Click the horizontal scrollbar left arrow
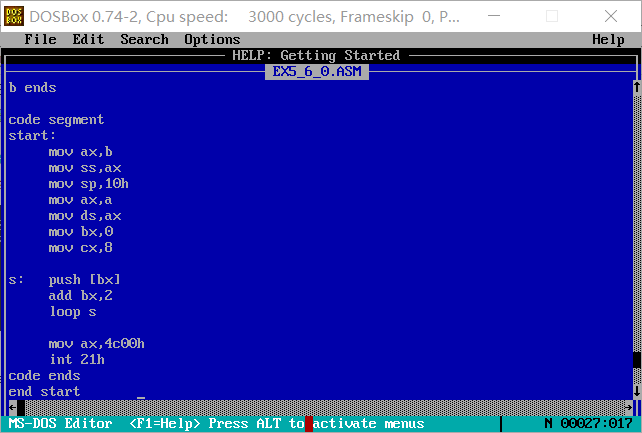The image size is (642, 433). [13, 407]
